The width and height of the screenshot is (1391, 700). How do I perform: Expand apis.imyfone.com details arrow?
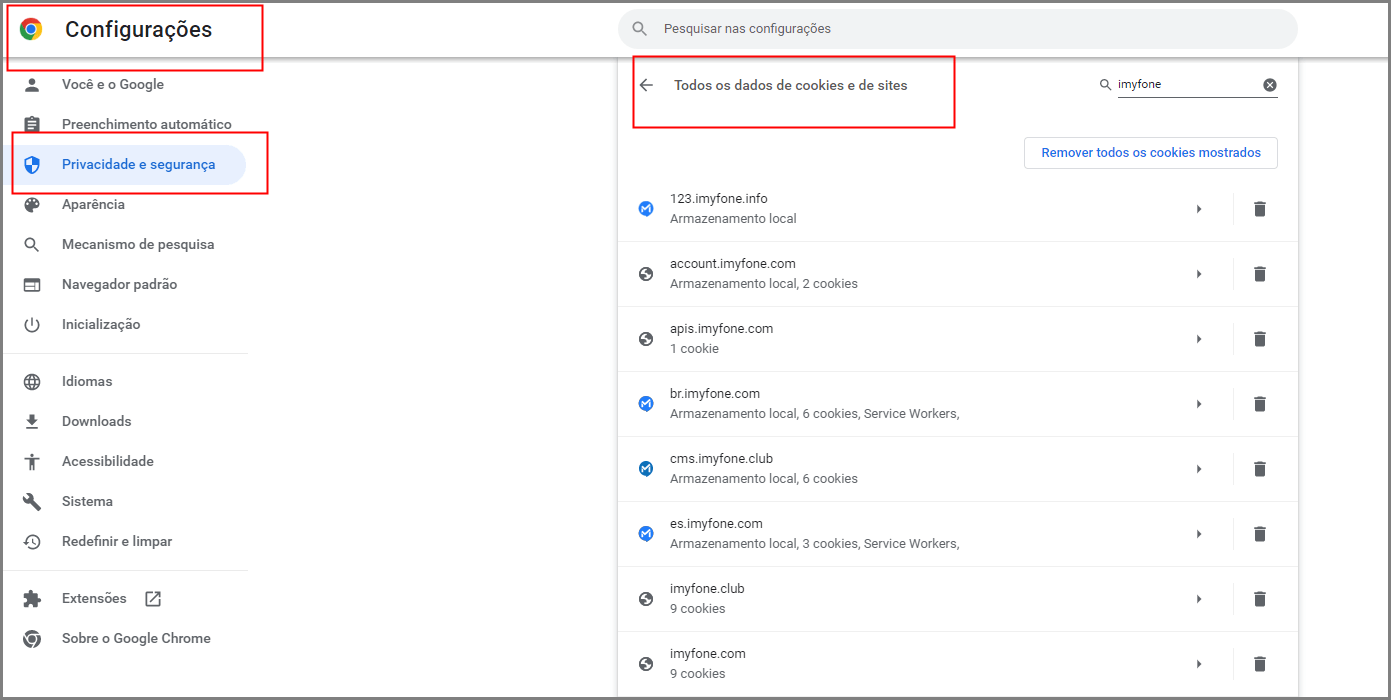(1199, 339)
